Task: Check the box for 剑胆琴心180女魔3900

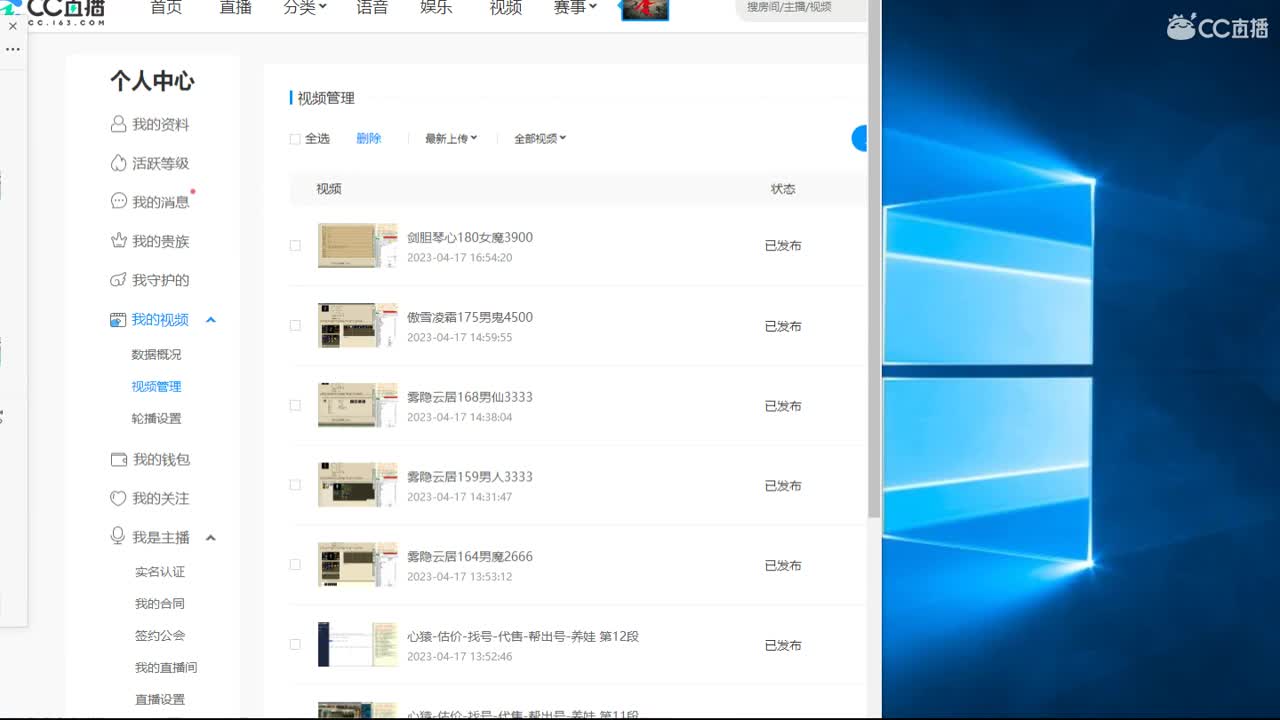Action: coord(295,245)
